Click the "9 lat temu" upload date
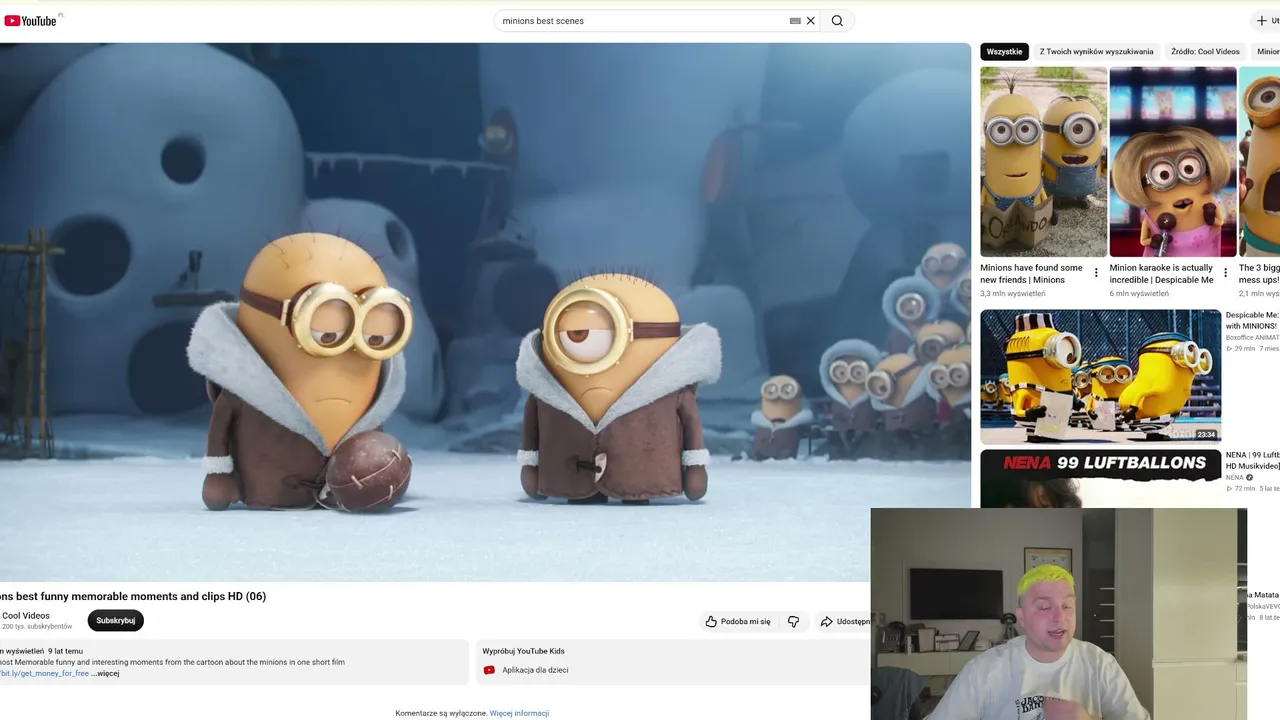Image resolution: width=1280 pixels, height=720 pixels. (x=65, y=651)
